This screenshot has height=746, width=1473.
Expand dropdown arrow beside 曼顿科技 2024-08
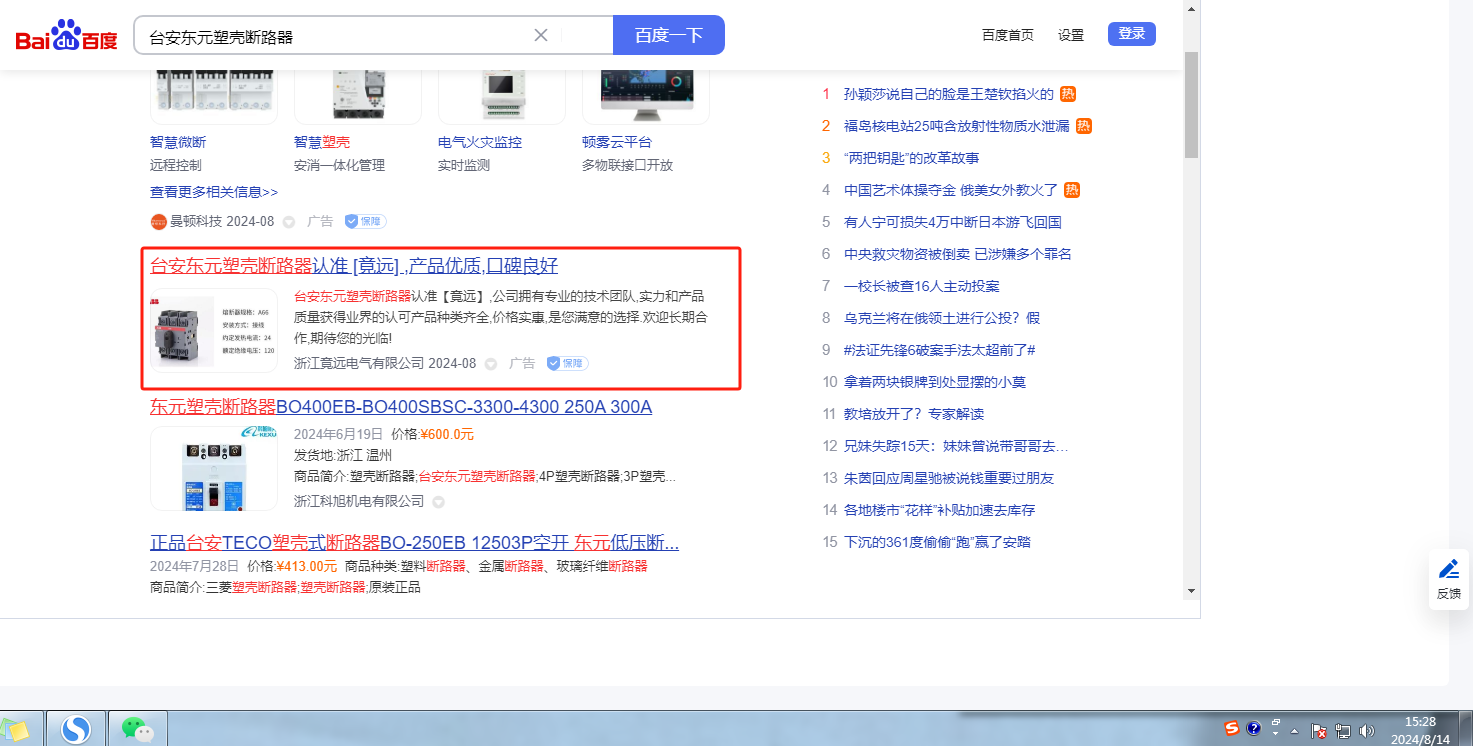click(289, 222)
